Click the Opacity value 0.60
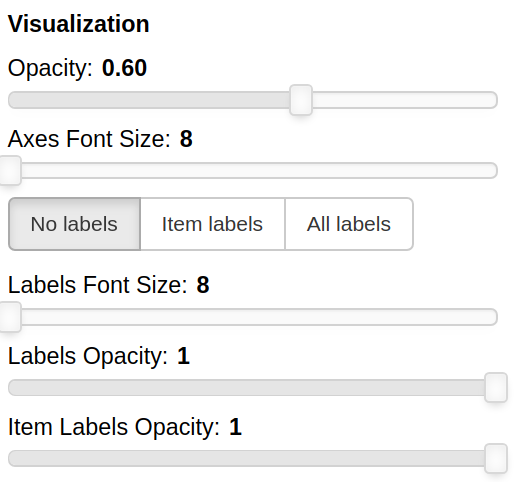 click(124, 68)
